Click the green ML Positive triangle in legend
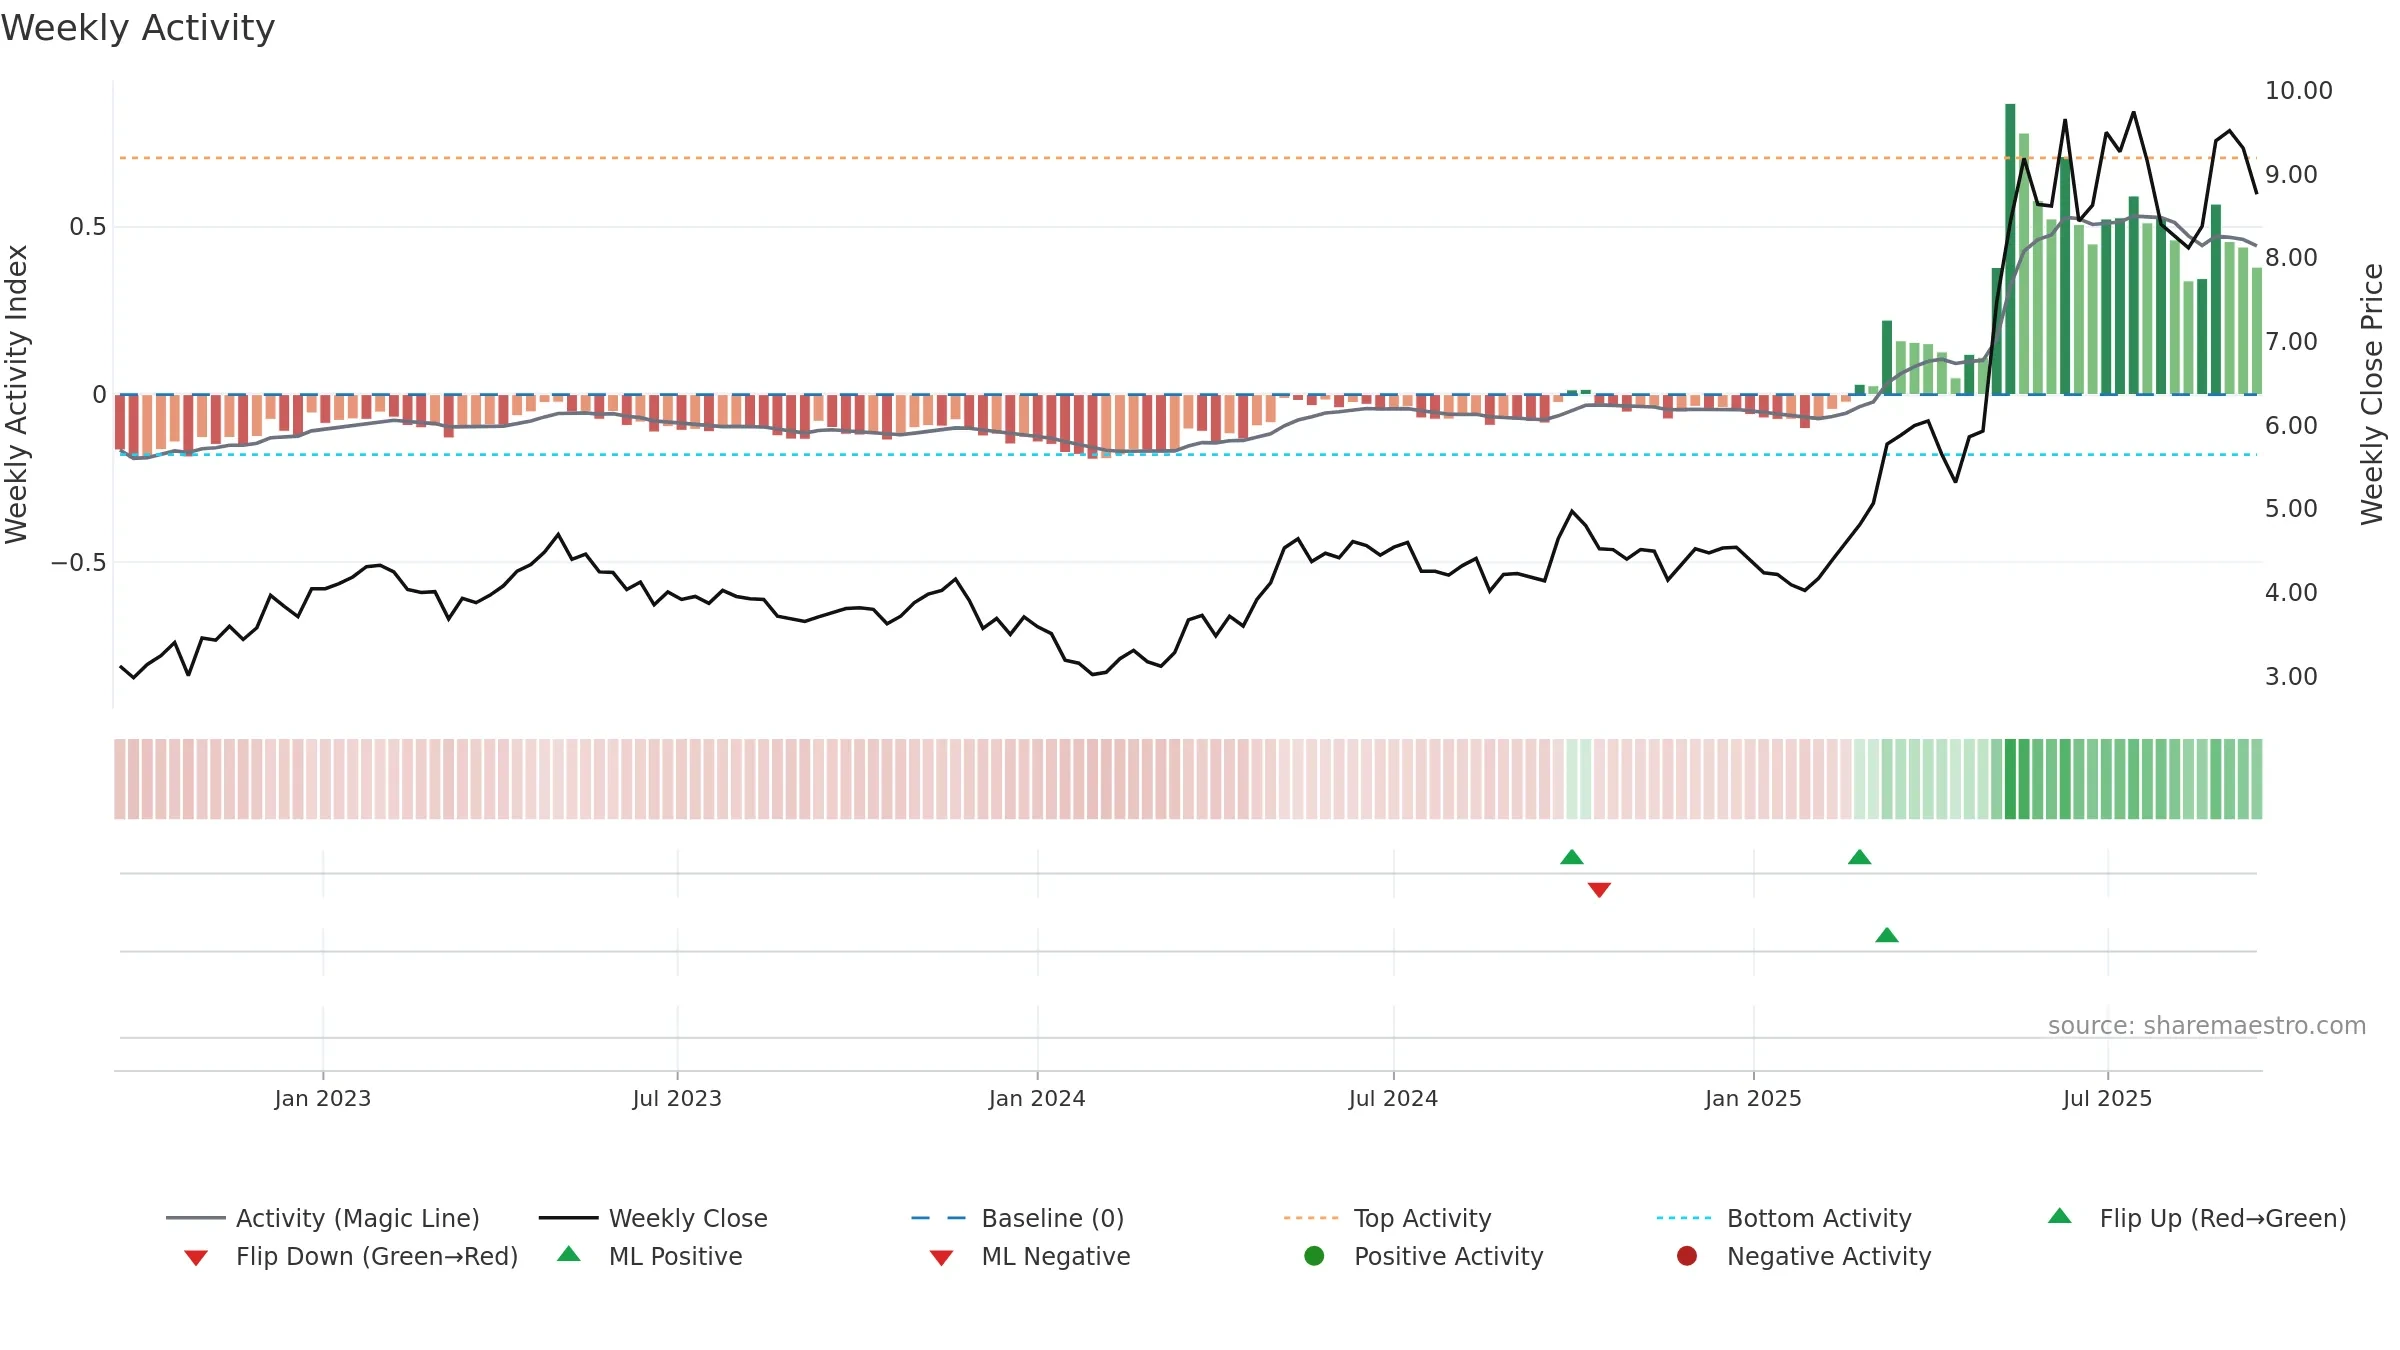 tap(569, 1254)
